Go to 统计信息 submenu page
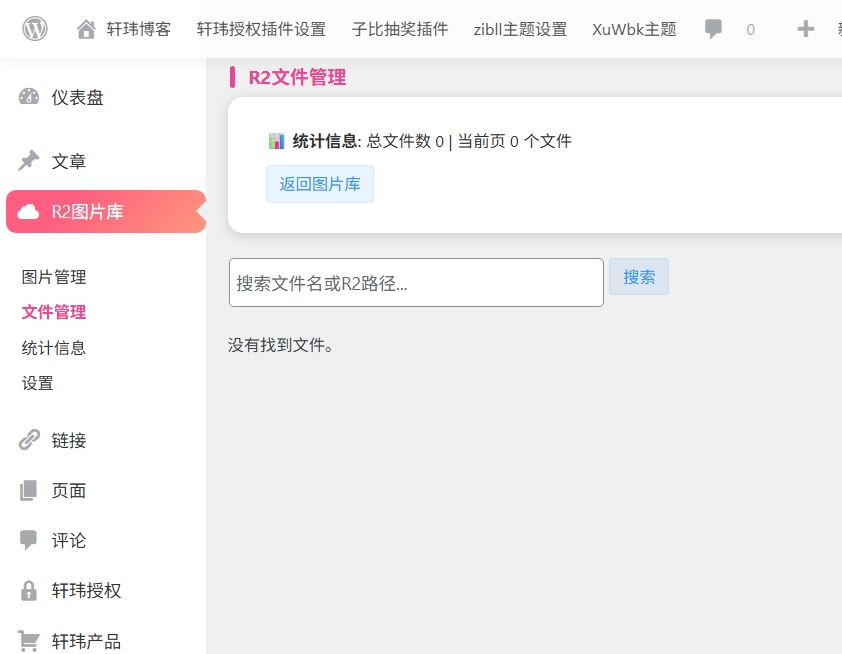Viewport: 842px width, 654px height. (54, 348)
